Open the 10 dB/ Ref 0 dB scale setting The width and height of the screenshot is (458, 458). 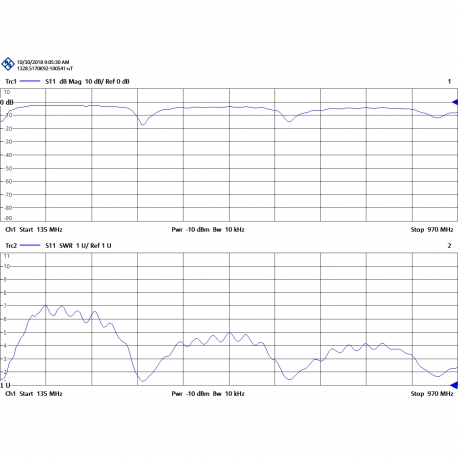click(x=107, y=81)
